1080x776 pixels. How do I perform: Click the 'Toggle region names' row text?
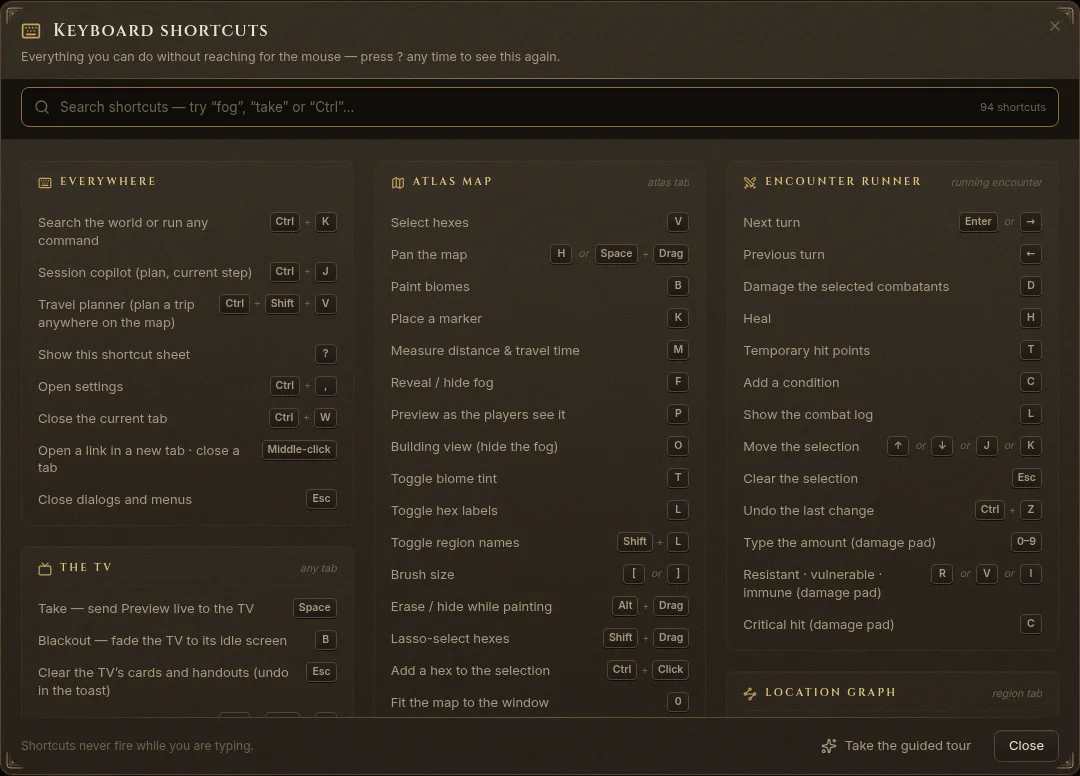[455, 543]
